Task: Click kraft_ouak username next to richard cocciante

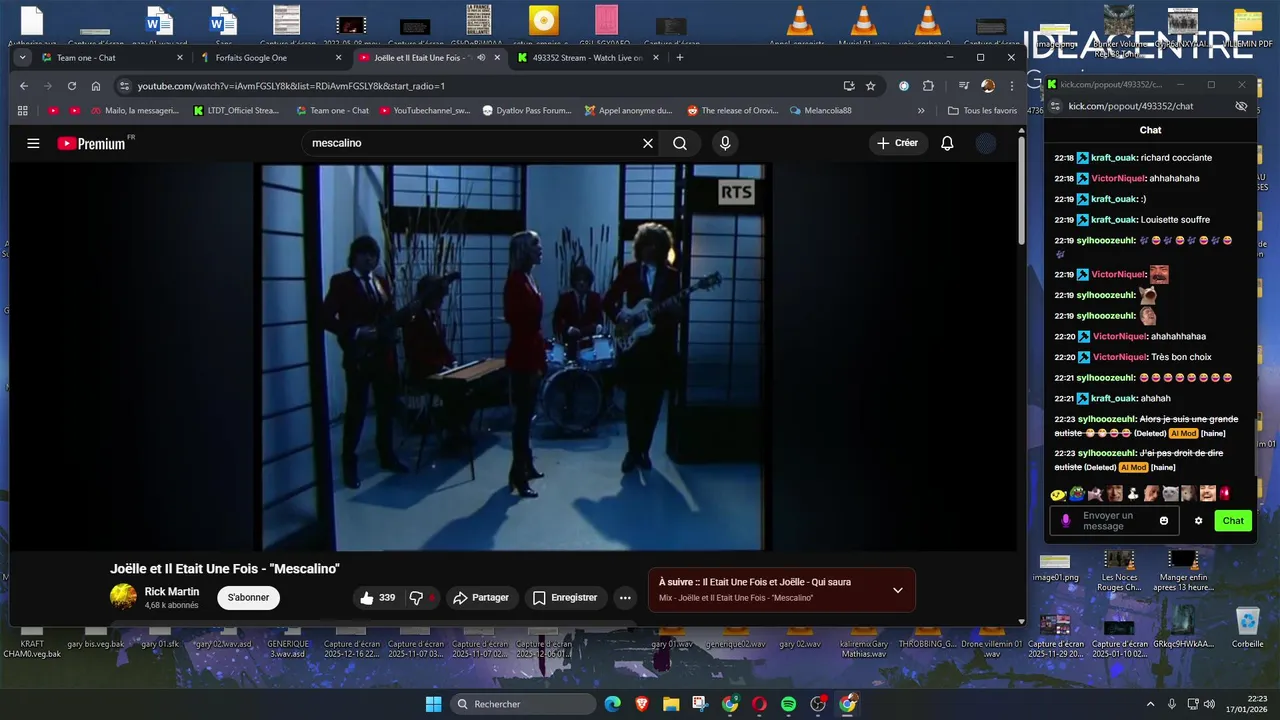Action: pos(1113,158)
